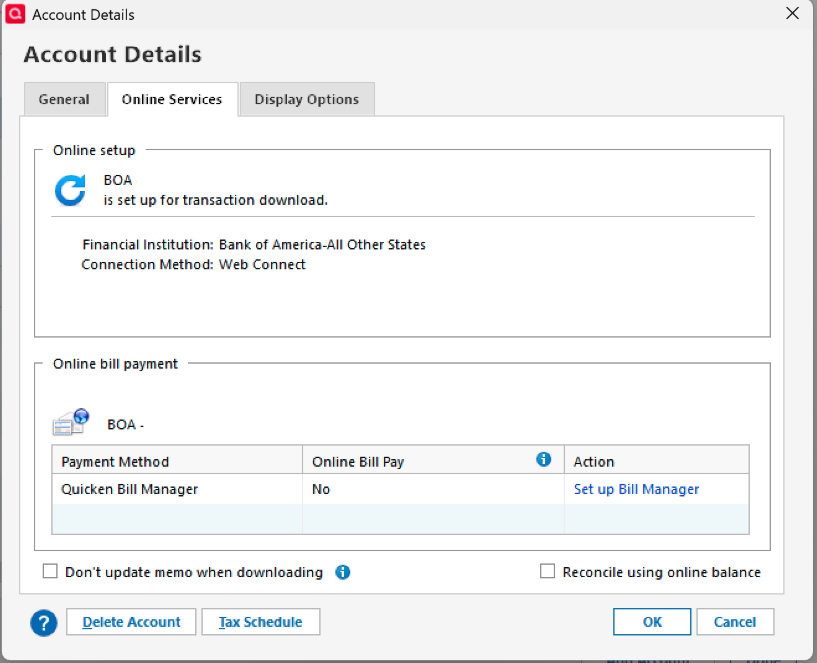Click the Set up Bill Manager link
Viewport: 817px width, 663px height.
point(636,490)
